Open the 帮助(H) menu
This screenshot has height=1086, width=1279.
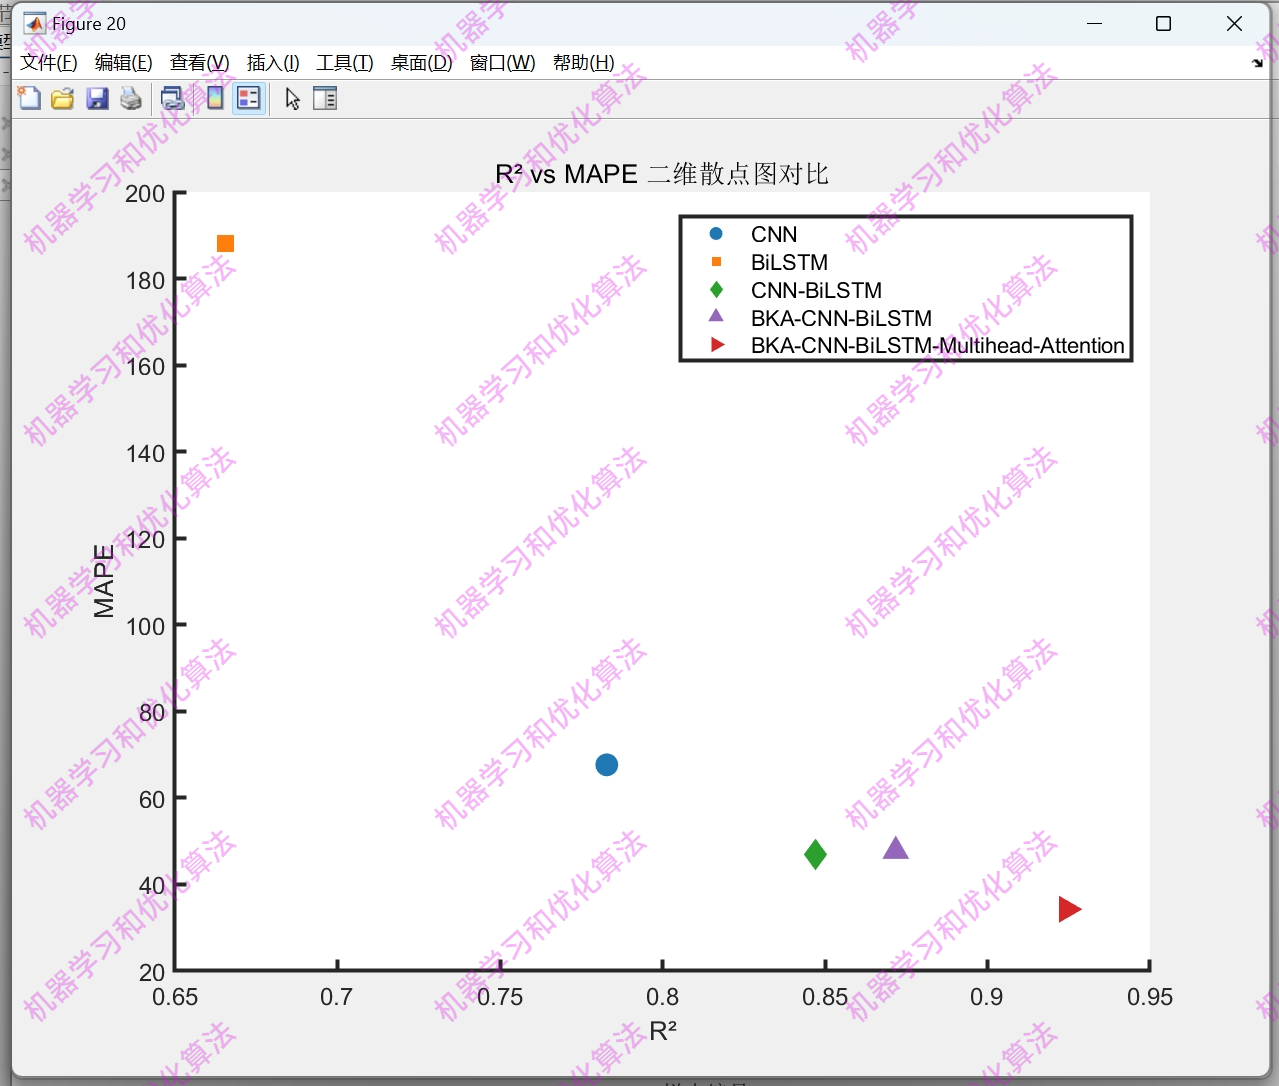(x=583, y=63)
